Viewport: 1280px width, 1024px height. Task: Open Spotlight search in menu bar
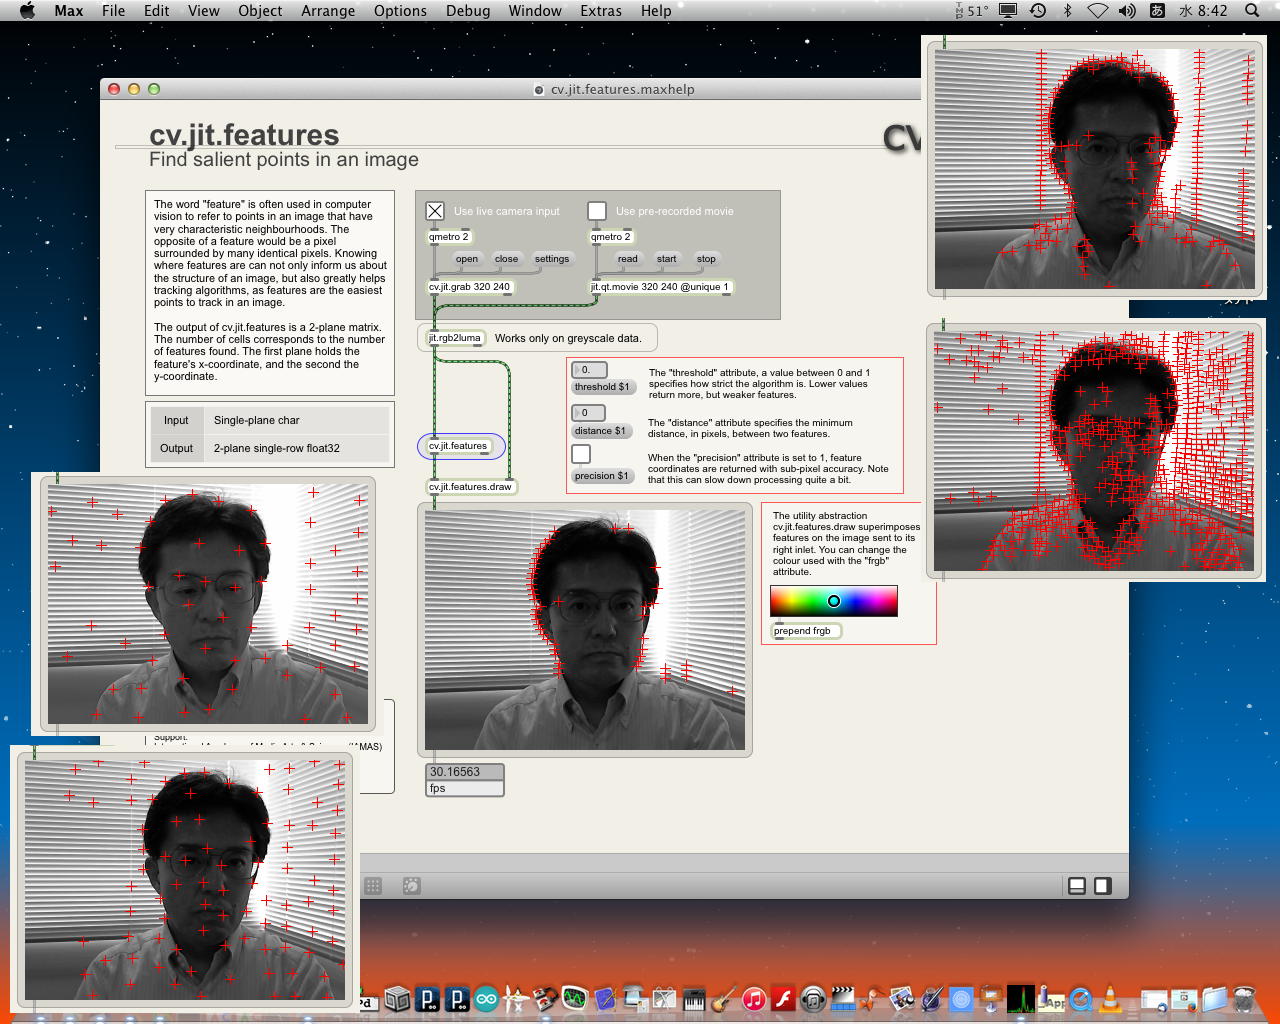(x=1252, y=11)
